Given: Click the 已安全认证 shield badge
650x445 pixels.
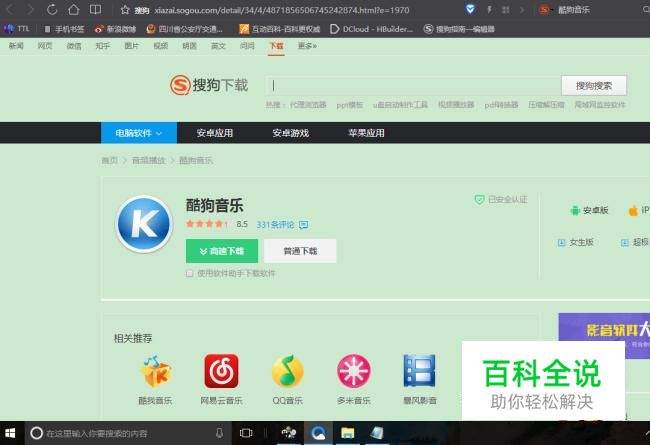Looking at the screenshot, I should pos(501,200).
